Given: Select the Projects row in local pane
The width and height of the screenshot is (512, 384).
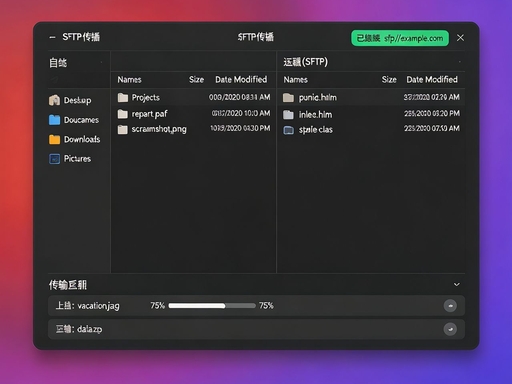Looking at the screenshot, I should [193, 97].
